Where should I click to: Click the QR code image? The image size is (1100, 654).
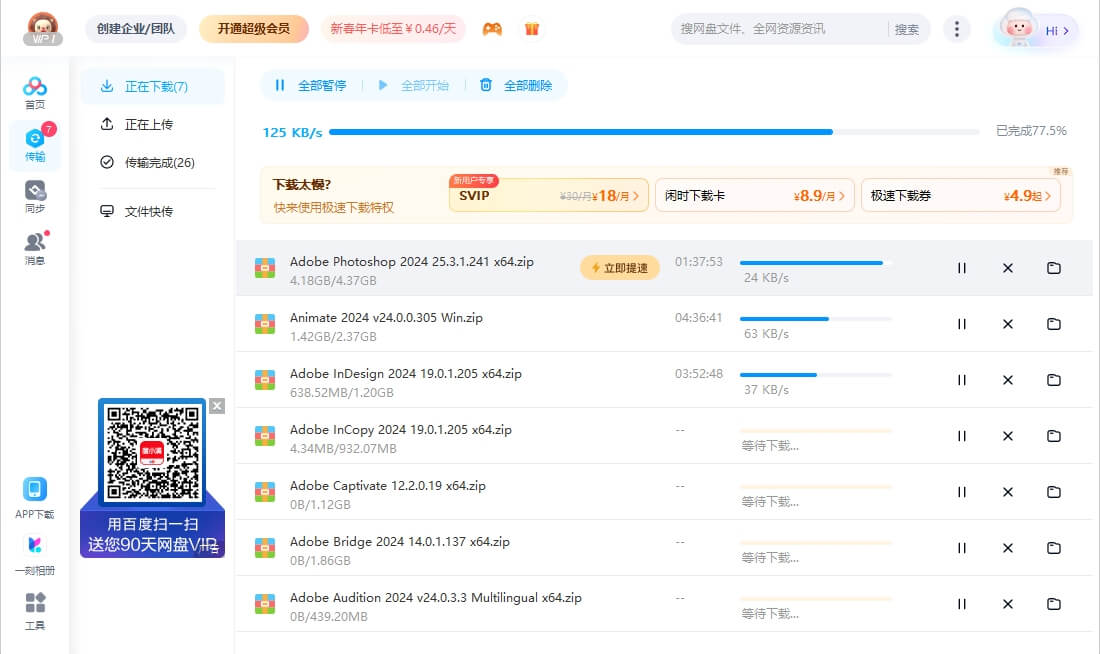152,452
